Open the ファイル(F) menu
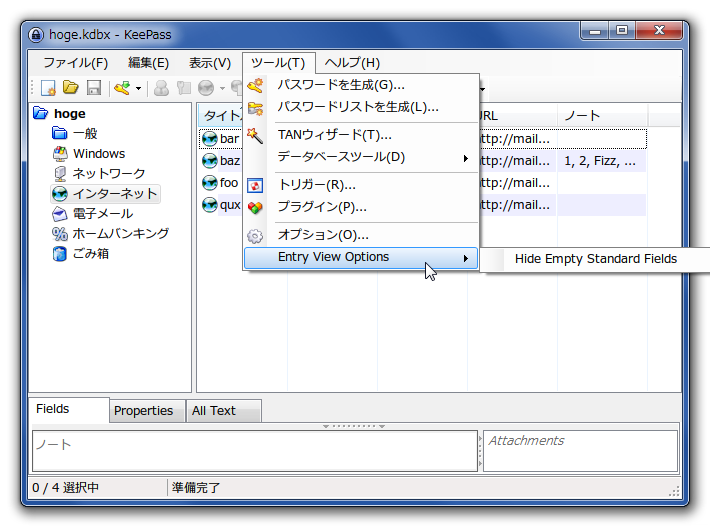 pyautogui.click(x=76, y=63)
